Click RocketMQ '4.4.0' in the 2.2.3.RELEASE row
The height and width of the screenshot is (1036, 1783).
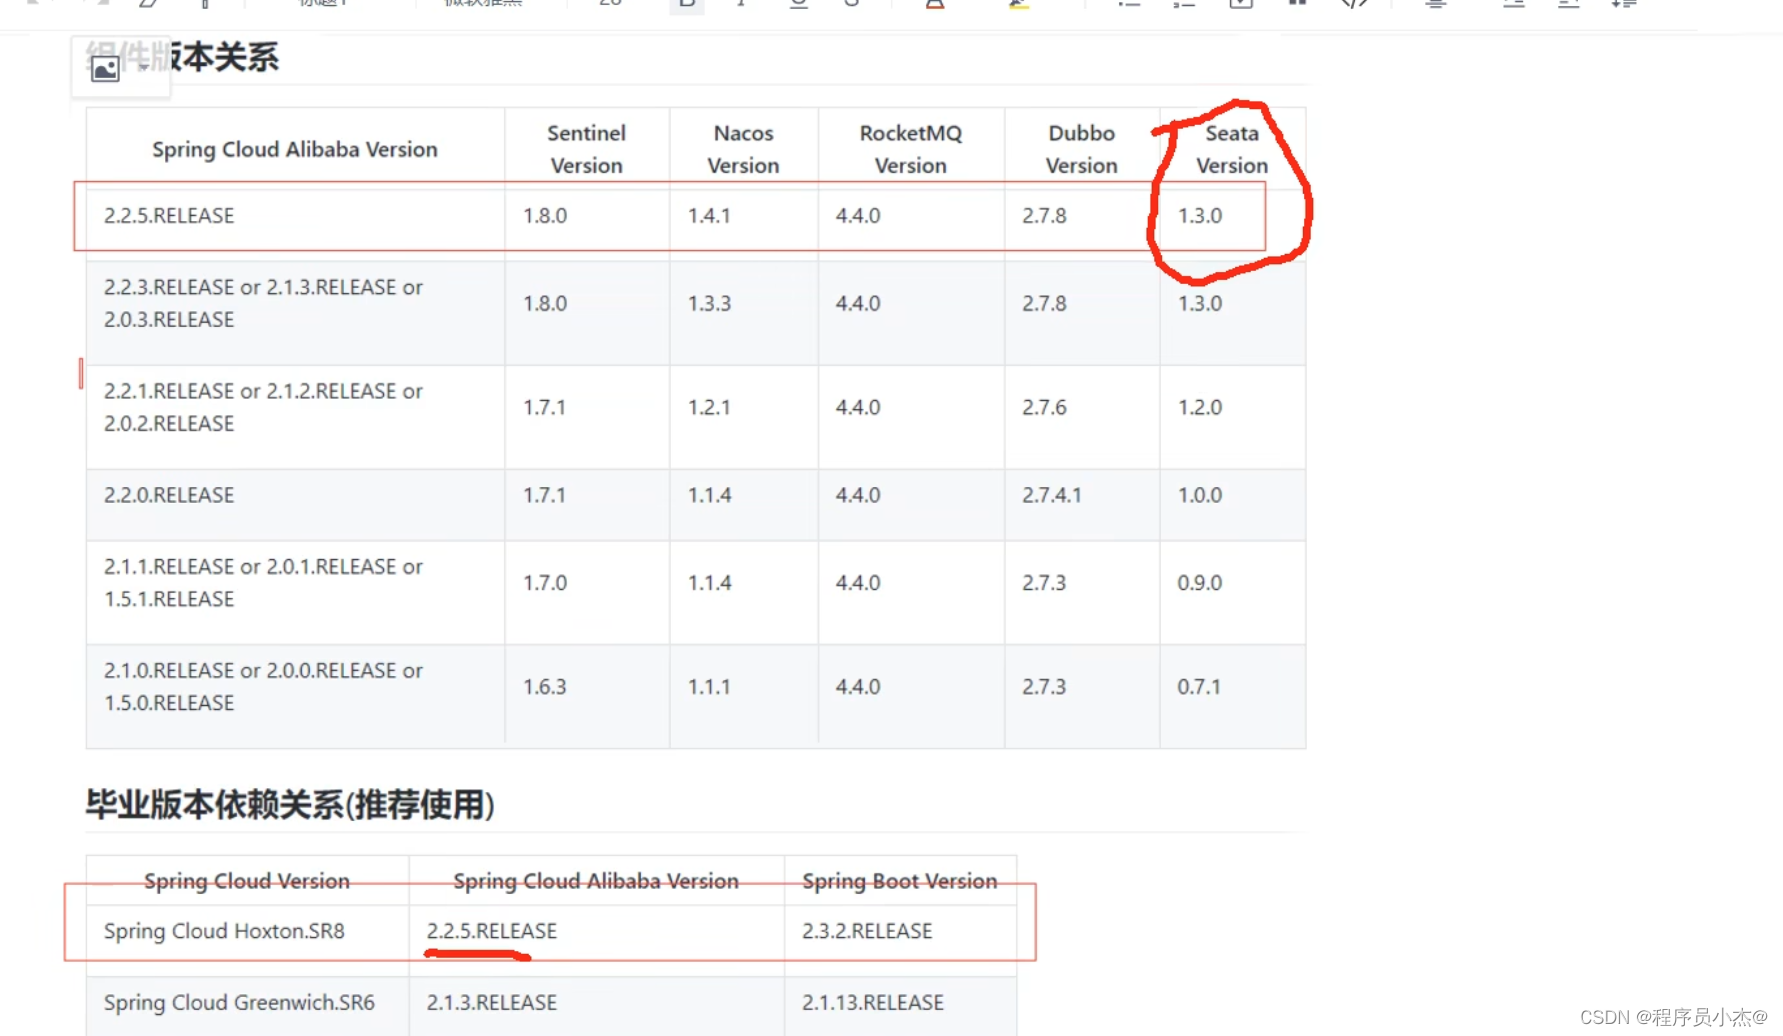click(858, 303)
